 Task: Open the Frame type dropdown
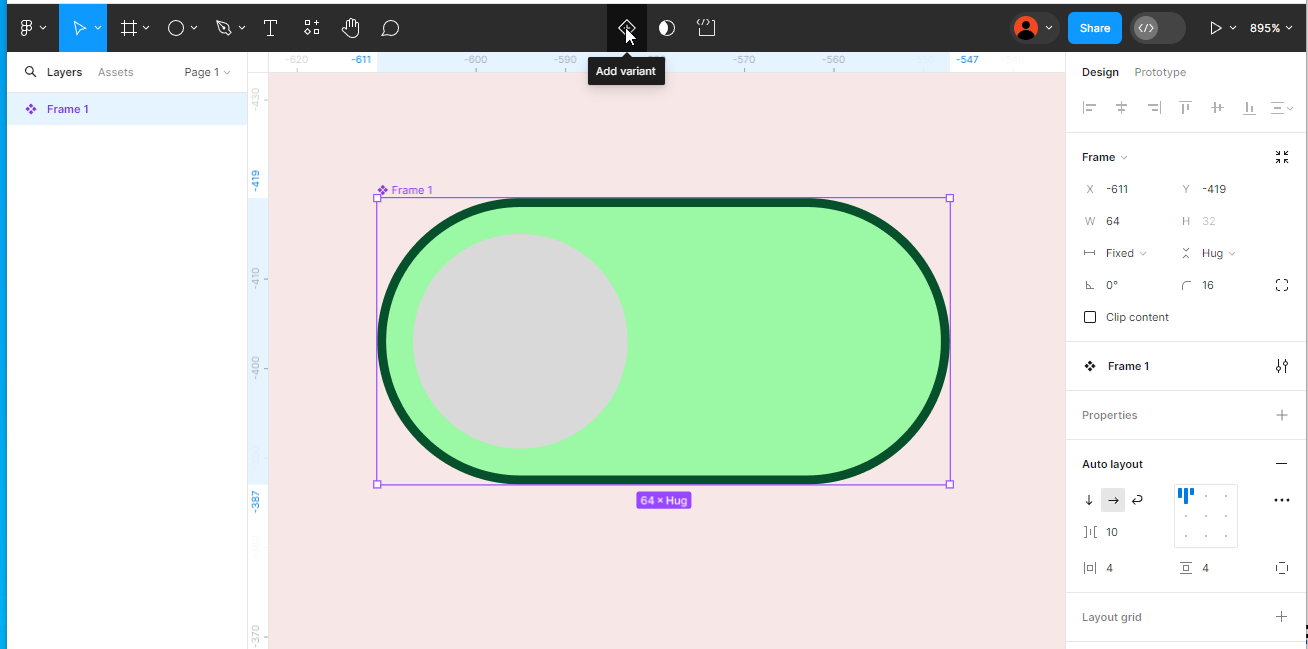click(1105, 157)
